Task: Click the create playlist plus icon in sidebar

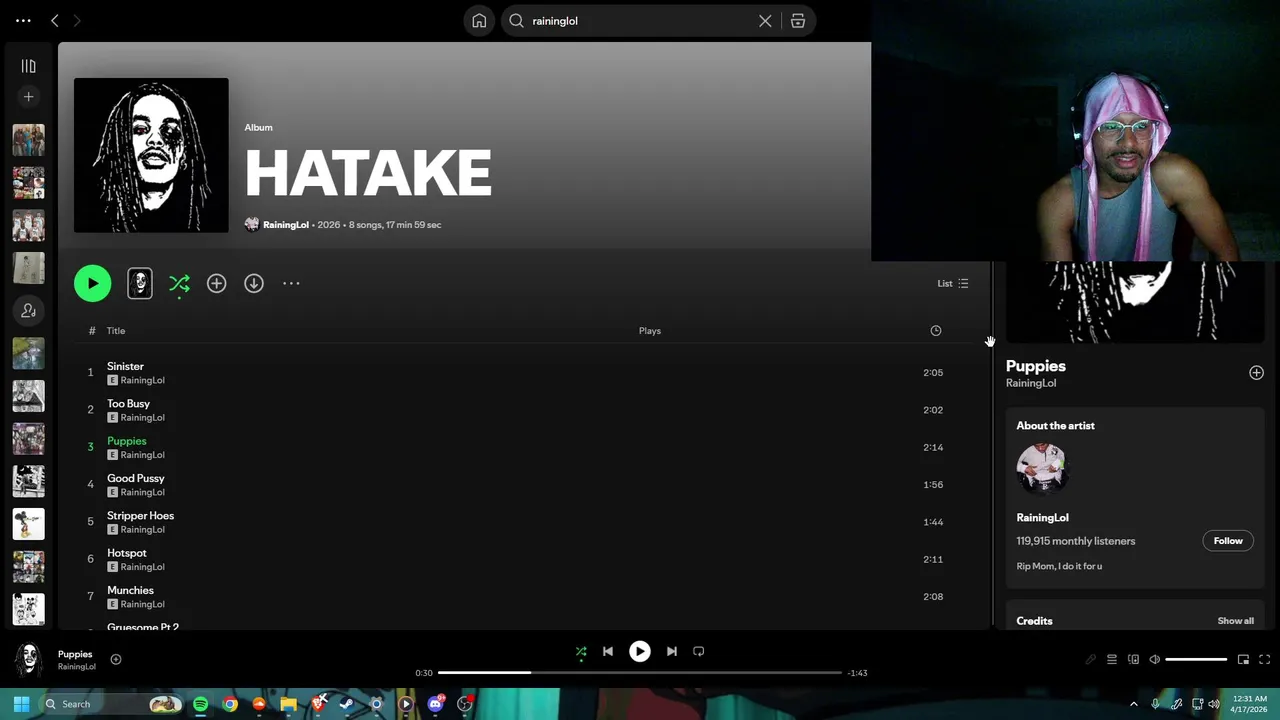Action: coord(28,97)
